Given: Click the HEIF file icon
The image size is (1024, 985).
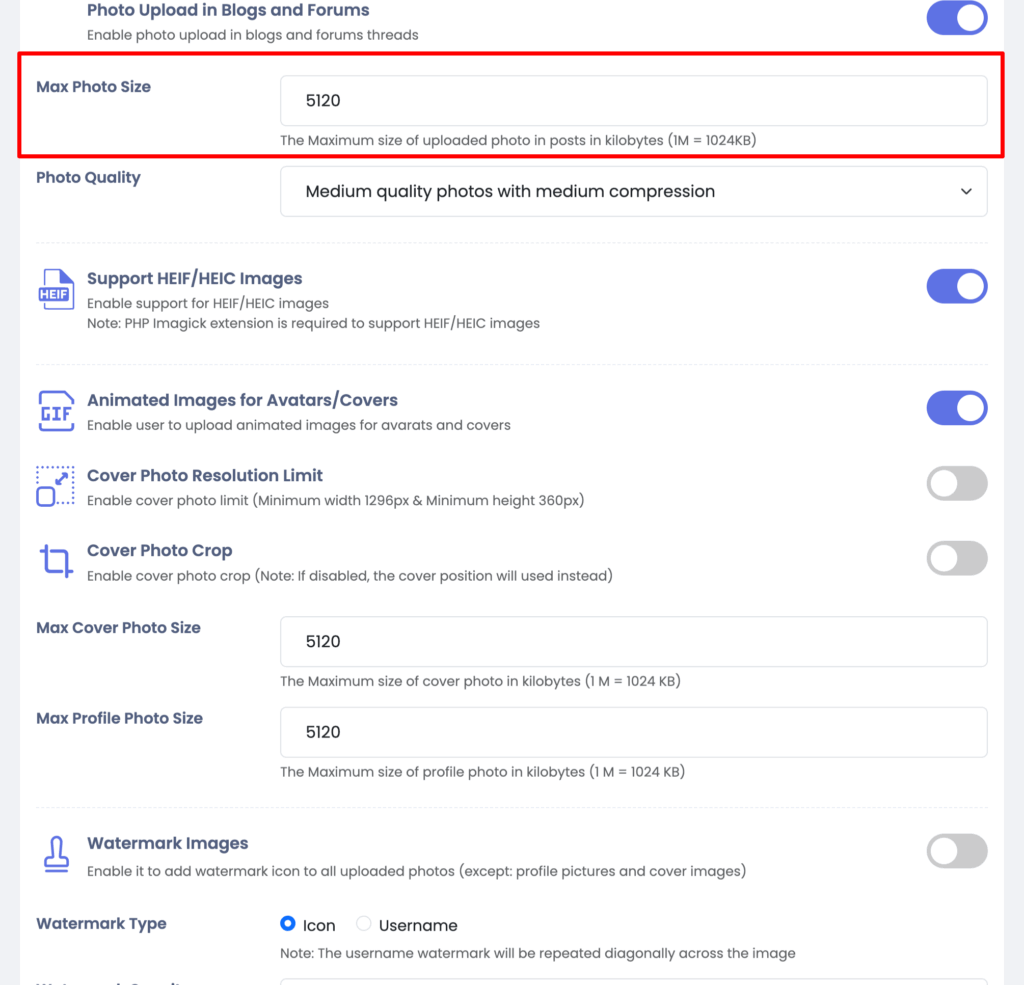Looking at the screenshot, I should 56,289.
